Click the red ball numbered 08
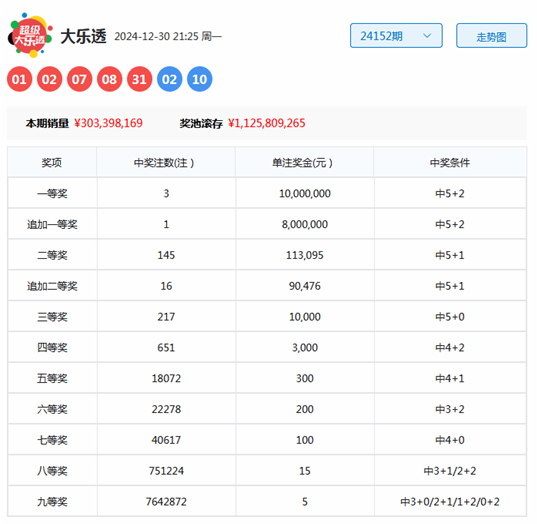Screen dimensions: 537x524 tap(109, 79)
